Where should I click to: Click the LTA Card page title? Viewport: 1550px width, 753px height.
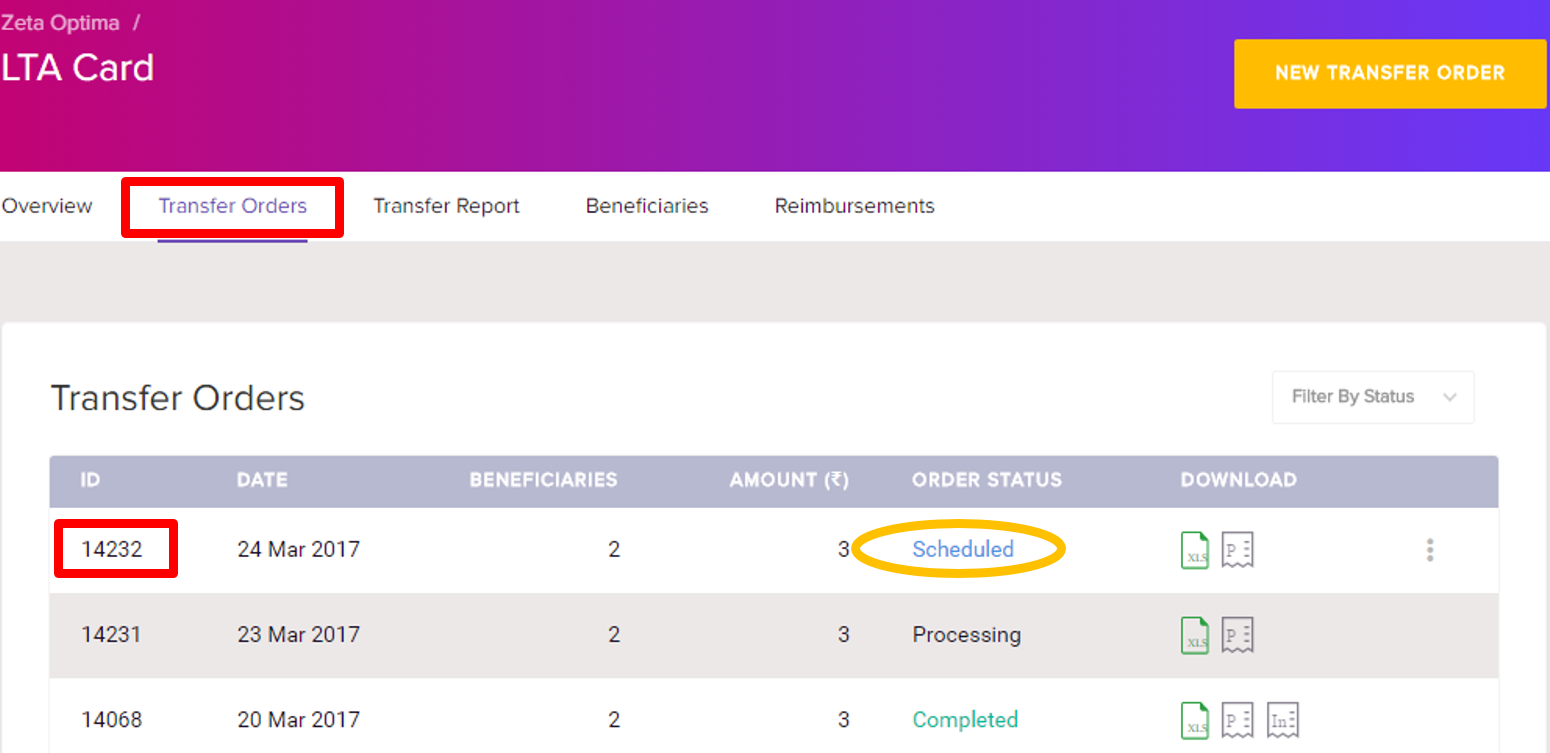tap(77, 68)
